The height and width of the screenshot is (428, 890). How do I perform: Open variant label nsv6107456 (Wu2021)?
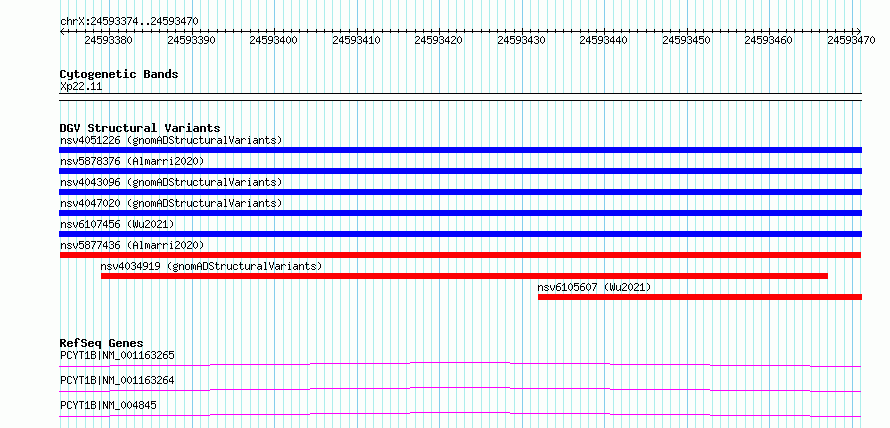coord(117,224)
